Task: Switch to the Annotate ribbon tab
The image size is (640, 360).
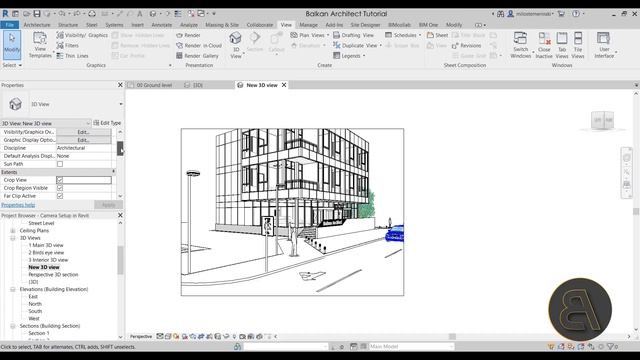Action: pyautogui.click(x=162, y=25)
